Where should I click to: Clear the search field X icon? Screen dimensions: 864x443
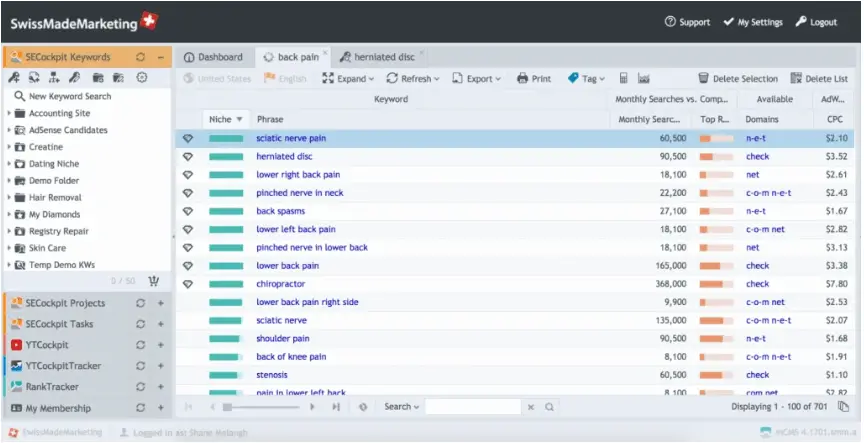[x=531, y=407]
